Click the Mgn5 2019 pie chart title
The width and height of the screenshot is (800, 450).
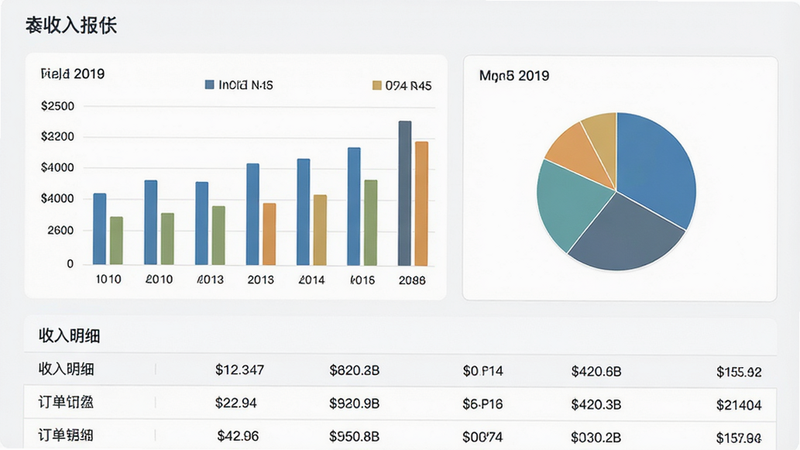click(x=514, y=76)
